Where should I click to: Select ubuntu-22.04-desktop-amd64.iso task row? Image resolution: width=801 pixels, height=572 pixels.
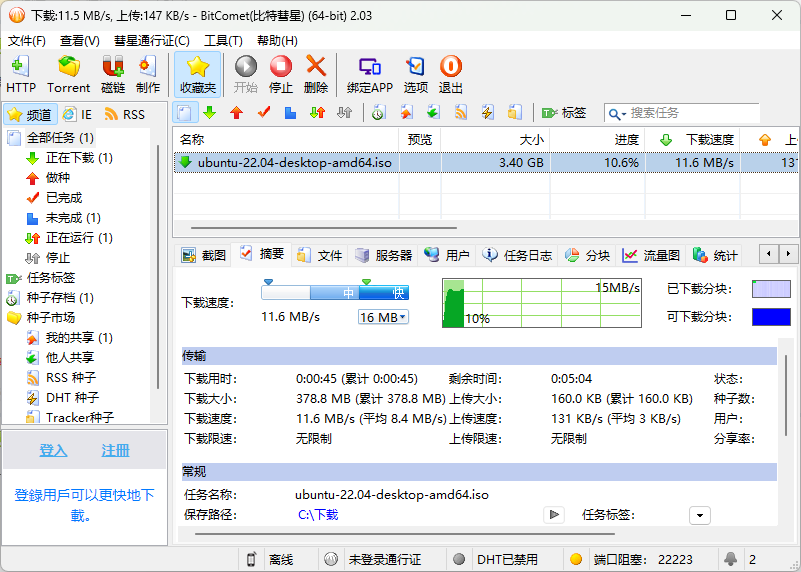485,163
